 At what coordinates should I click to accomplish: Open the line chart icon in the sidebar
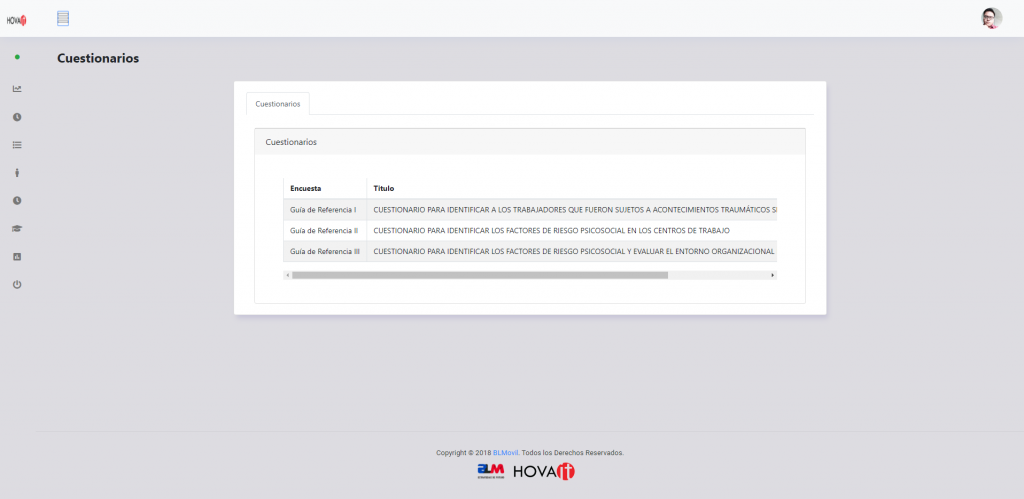(17, 88)
